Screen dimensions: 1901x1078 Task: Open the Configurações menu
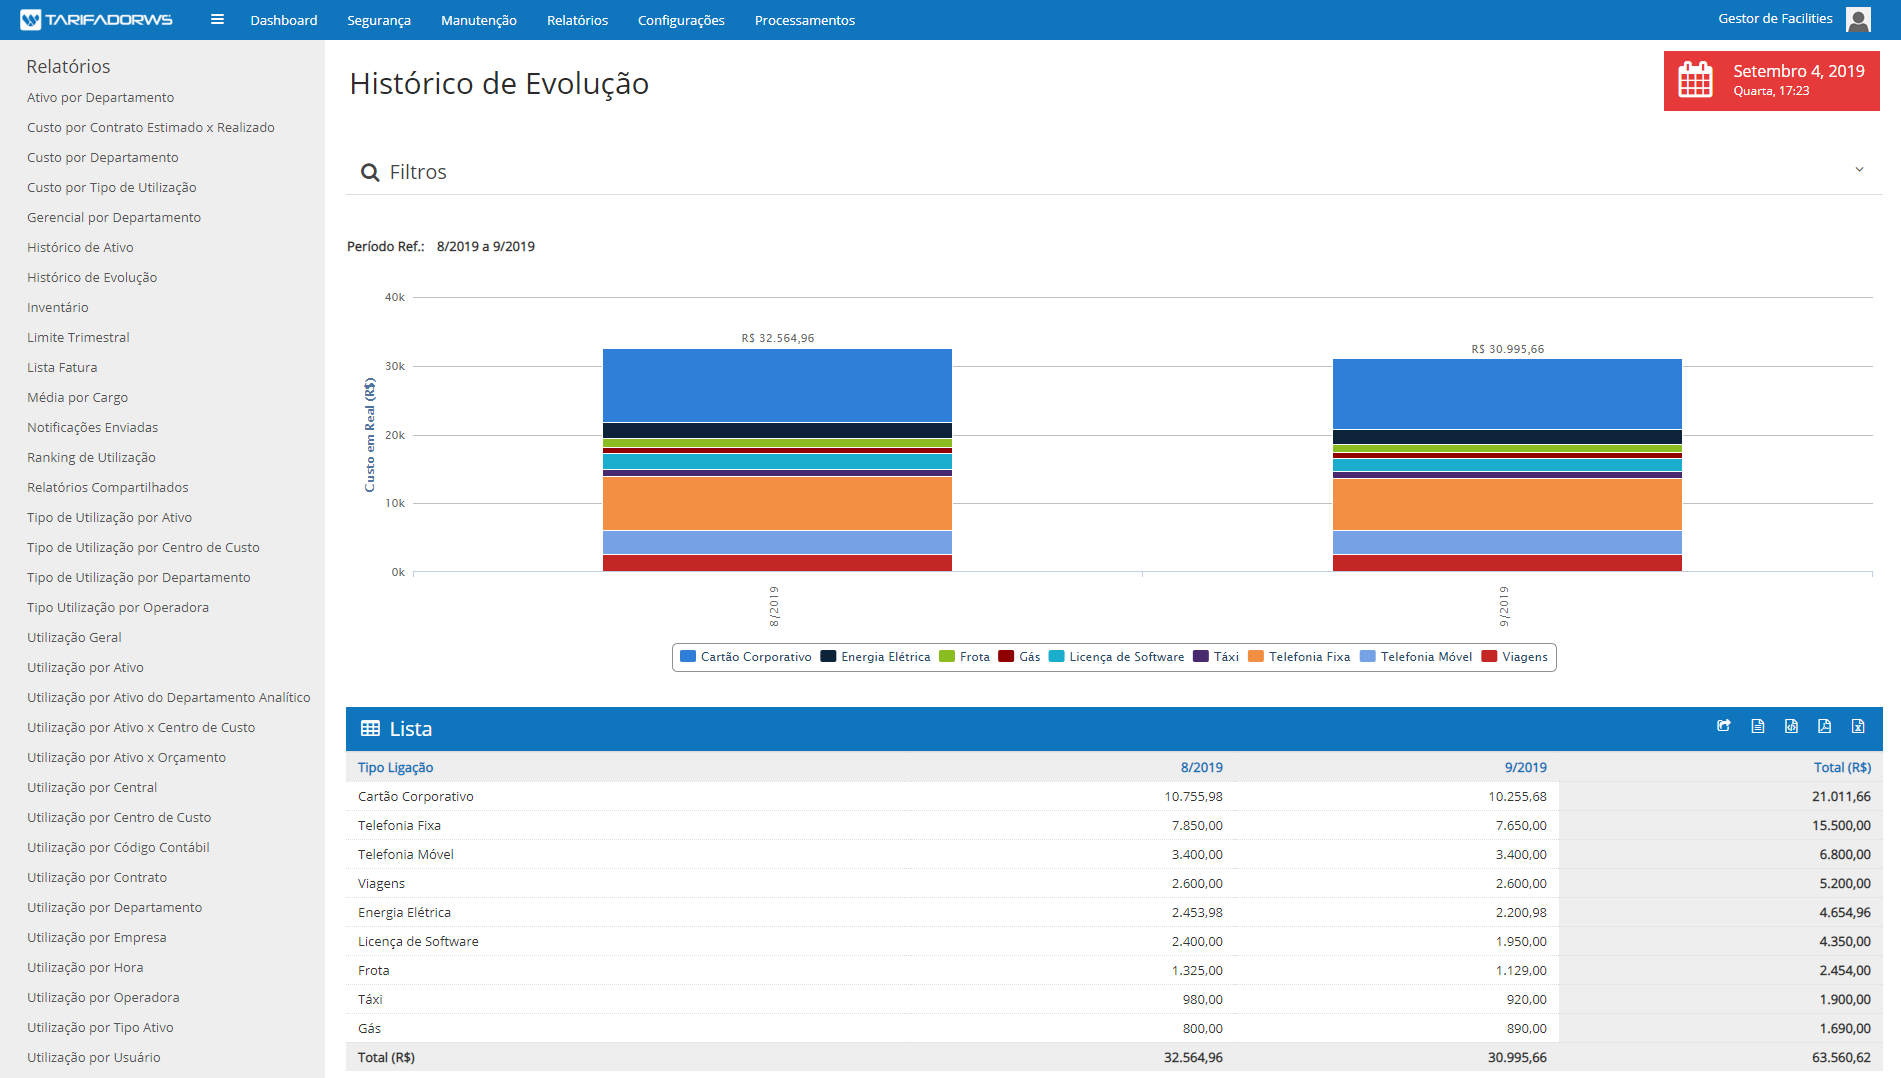tap(681, 20)
